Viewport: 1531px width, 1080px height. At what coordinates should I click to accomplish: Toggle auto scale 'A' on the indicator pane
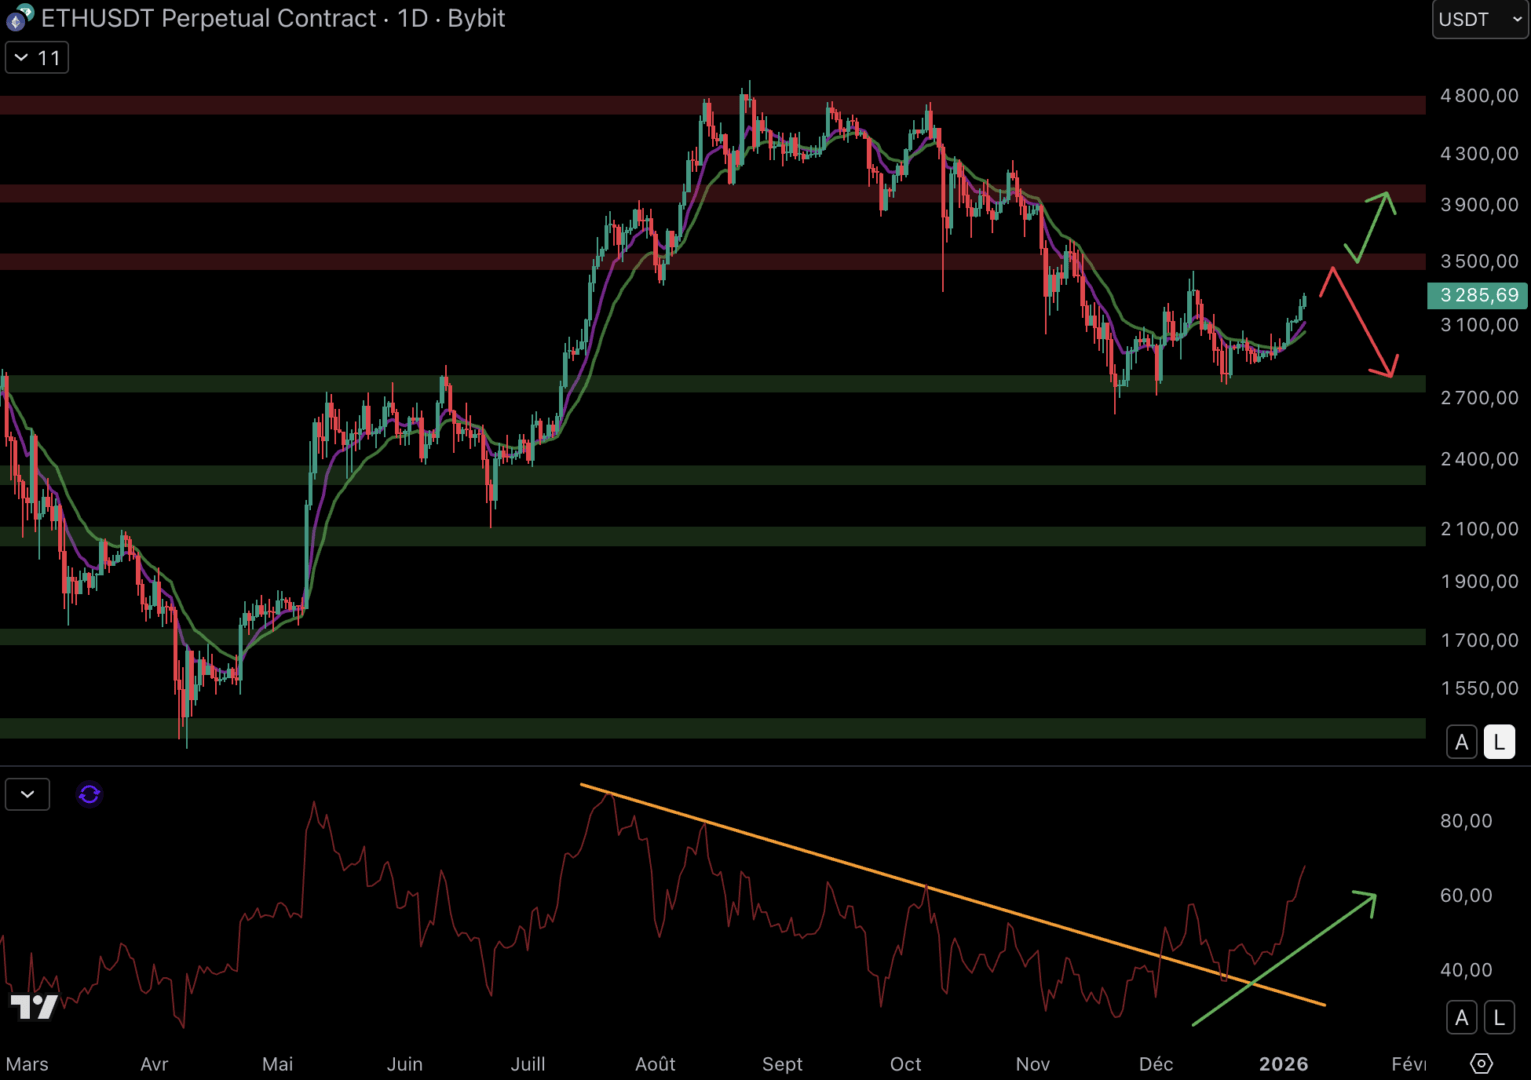click(x=1461, y=1018)
